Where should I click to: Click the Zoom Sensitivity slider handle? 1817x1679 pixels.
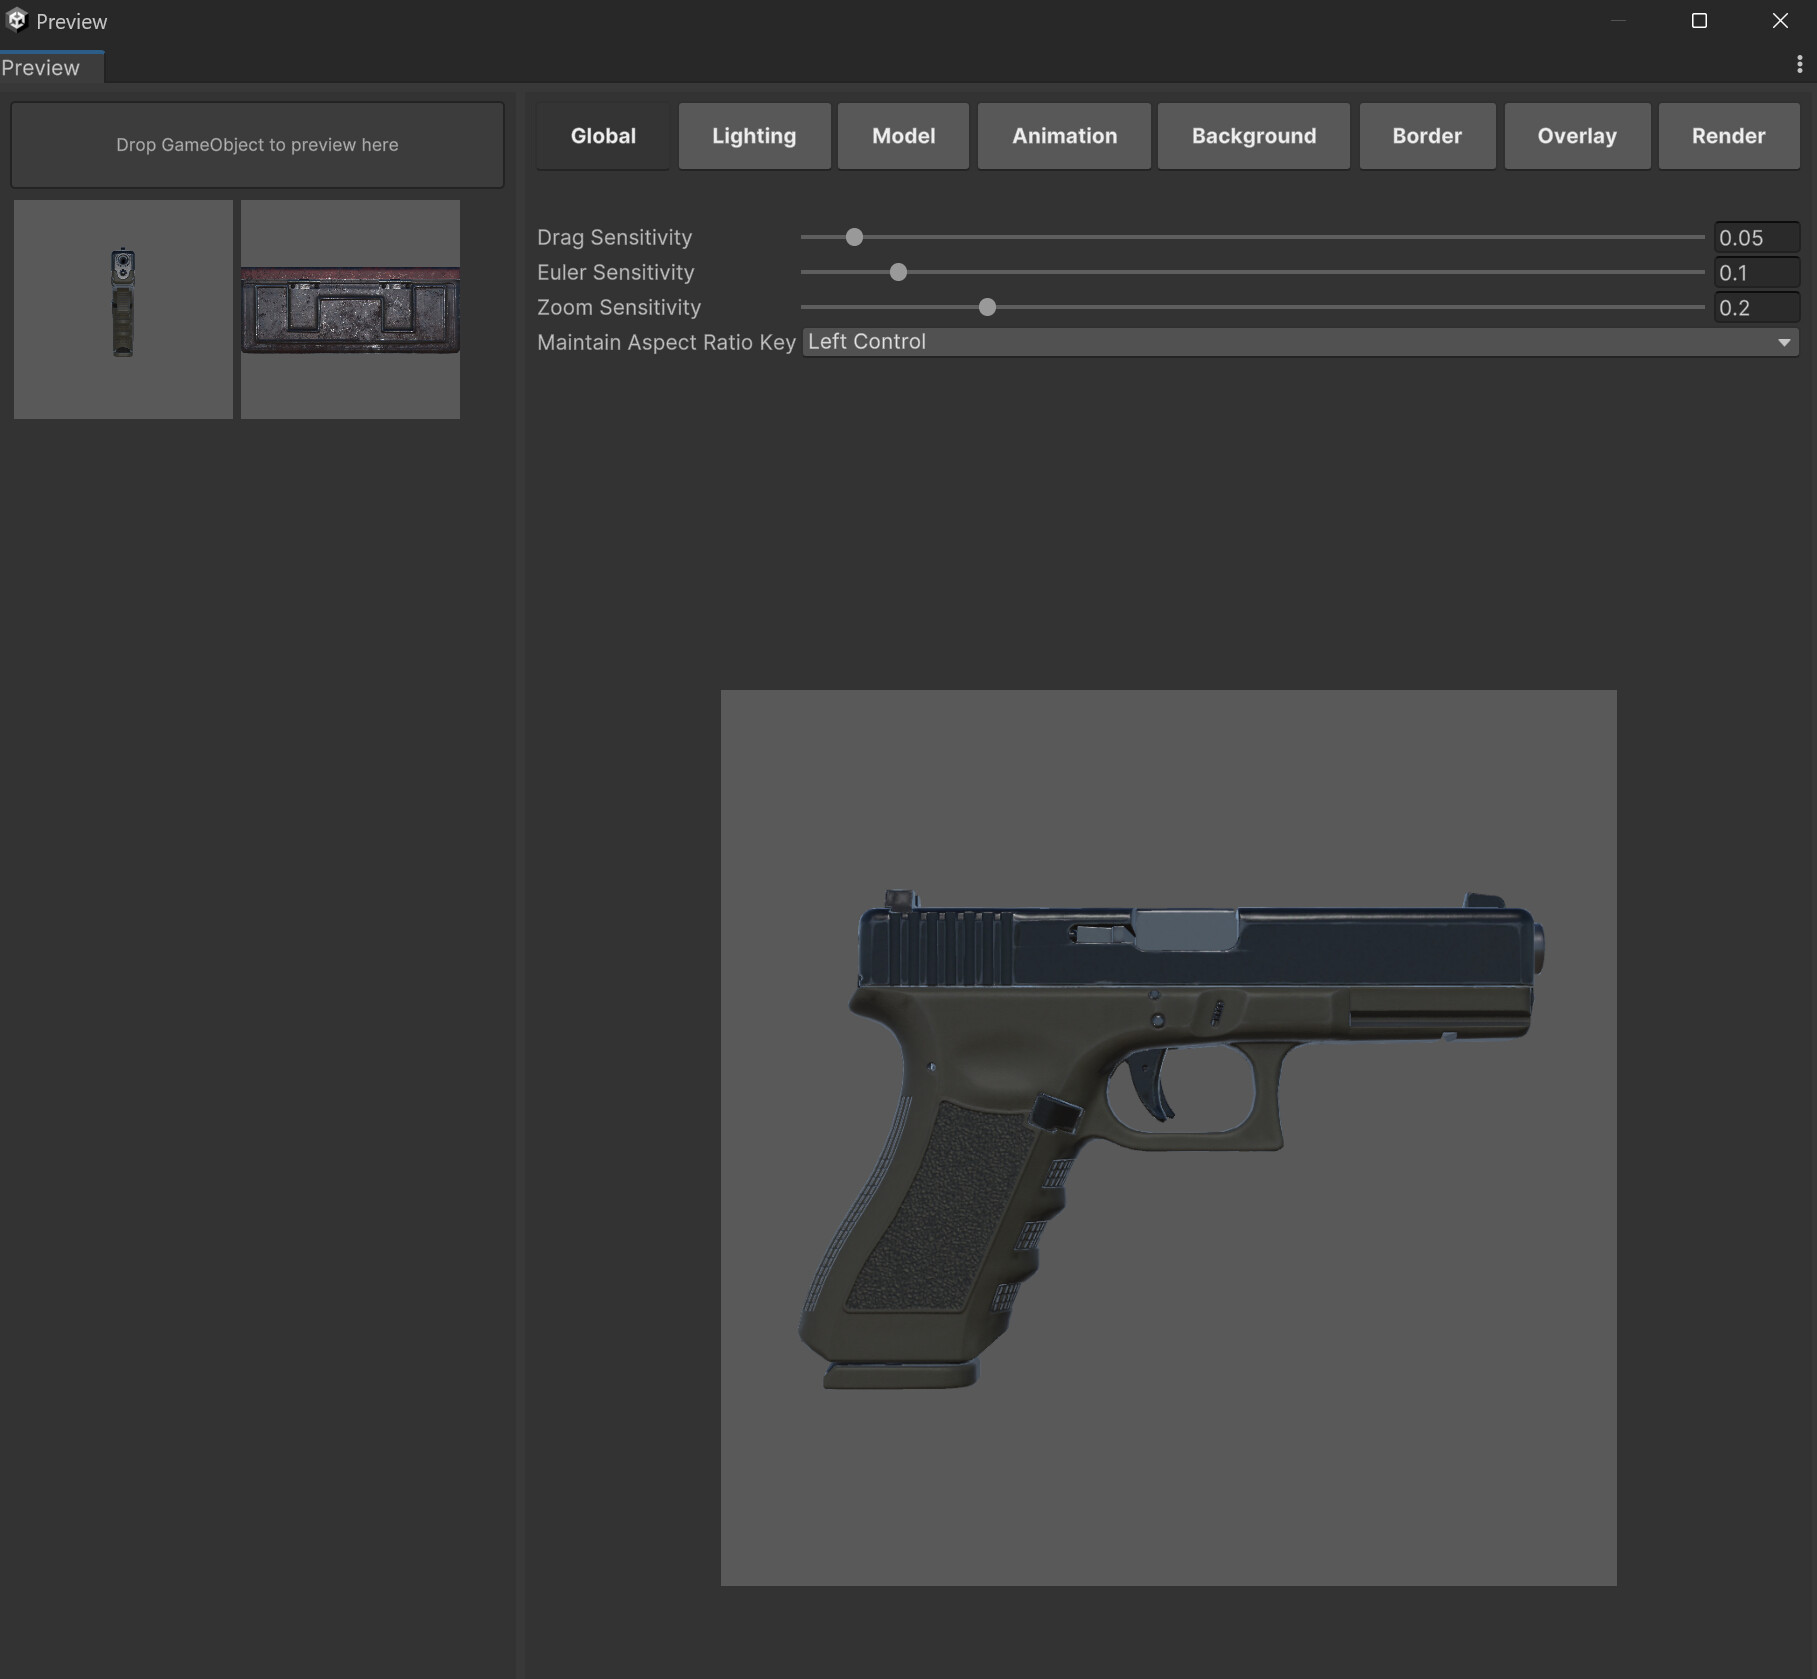click(986, 308)
